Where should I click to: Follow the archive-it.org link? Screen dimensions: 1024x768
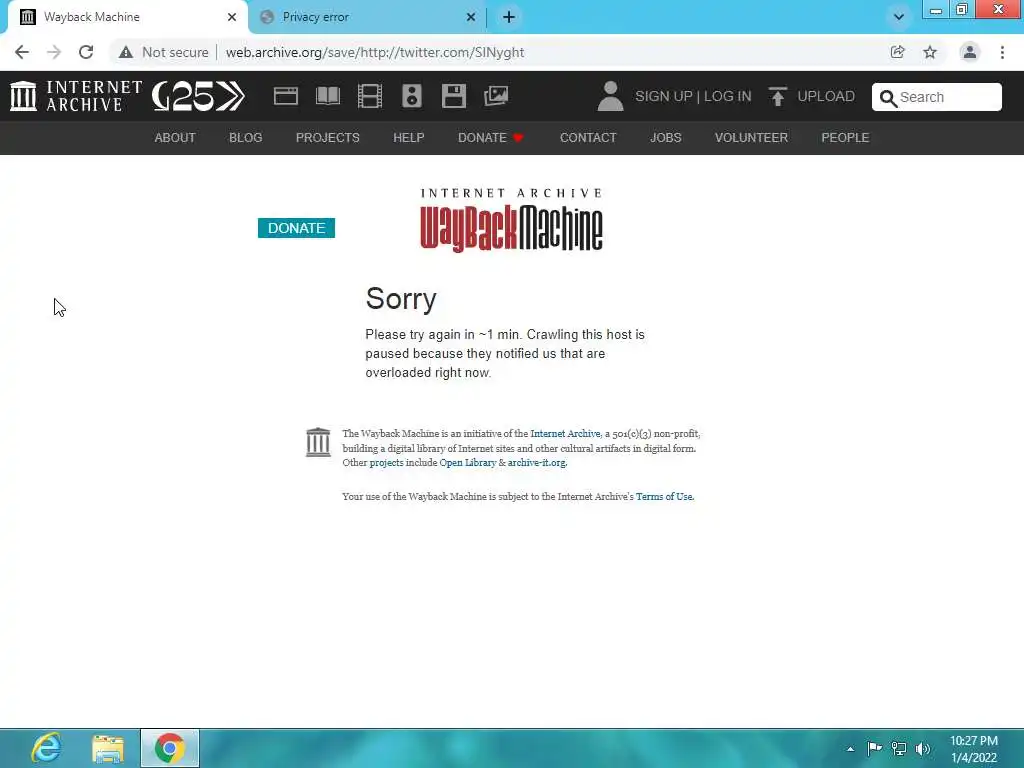(537, 462)
